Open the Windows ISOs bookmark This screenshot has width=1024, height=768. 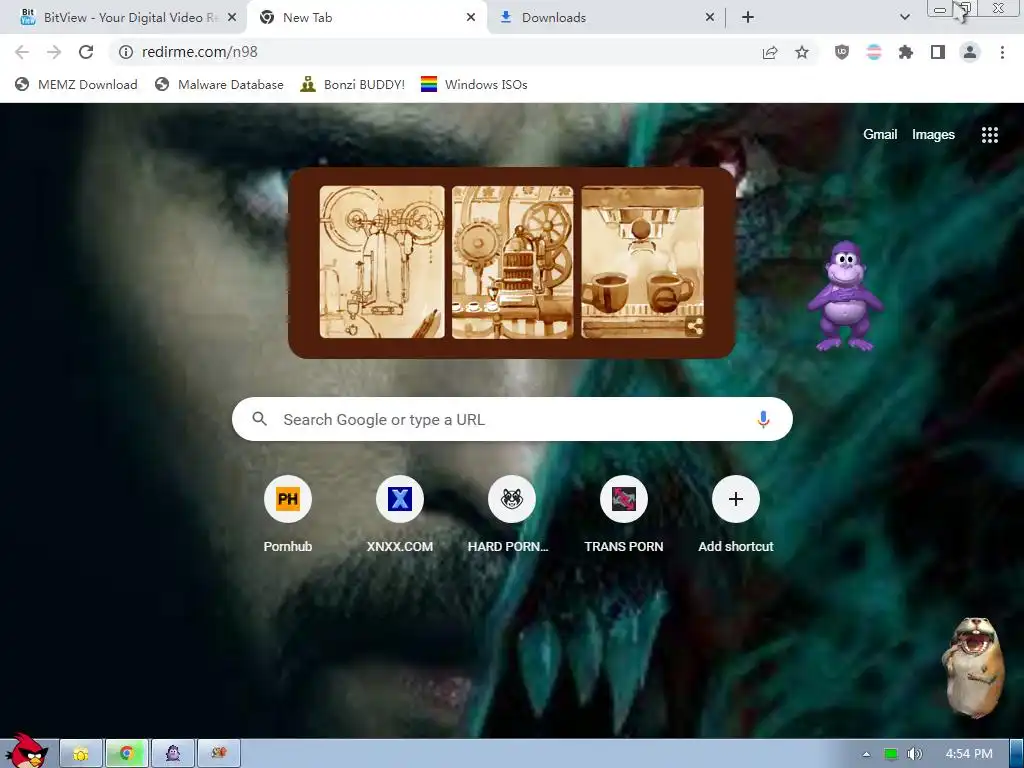[x=474, y=84]
